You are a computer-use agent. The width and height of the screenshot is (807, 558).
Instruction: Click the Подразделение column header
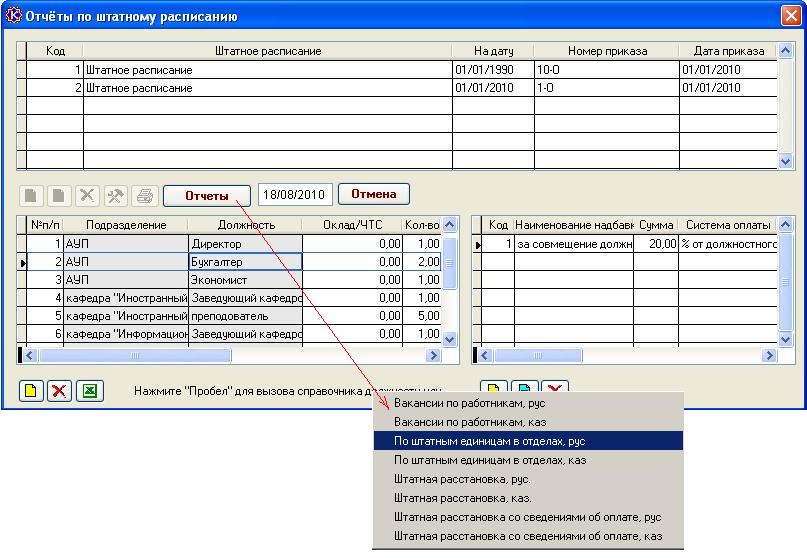tap(126, 225)
